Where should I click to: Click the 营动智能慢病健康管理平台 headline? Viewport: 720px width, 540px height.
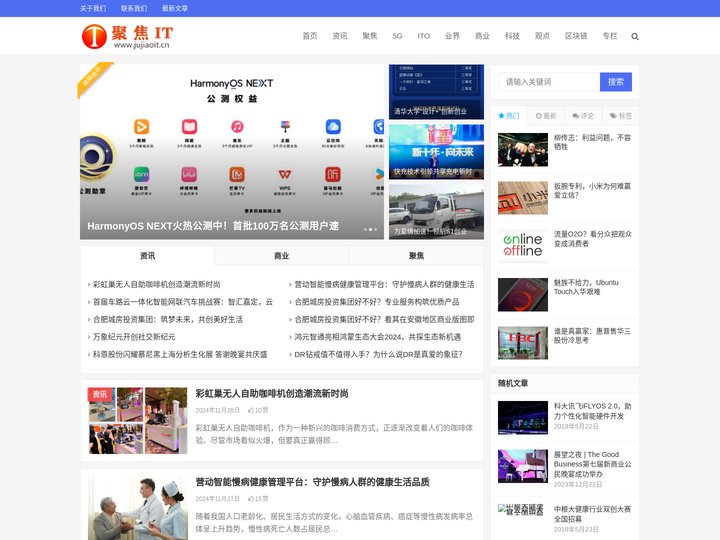point(312,482)
